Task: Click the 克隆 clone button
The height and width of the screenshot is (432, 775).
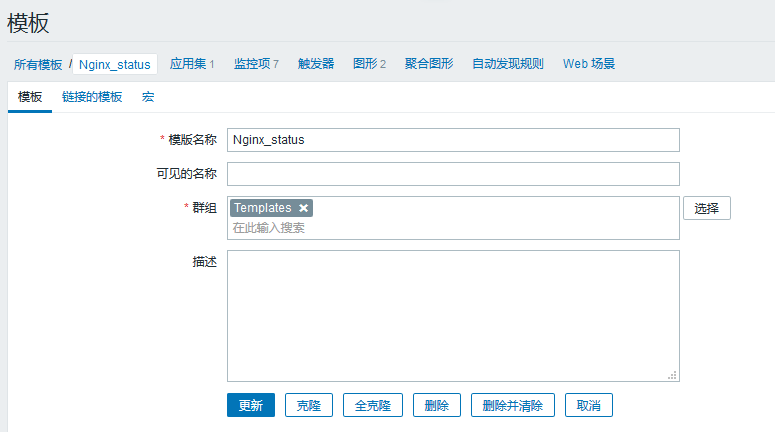Action: (308, 405)
